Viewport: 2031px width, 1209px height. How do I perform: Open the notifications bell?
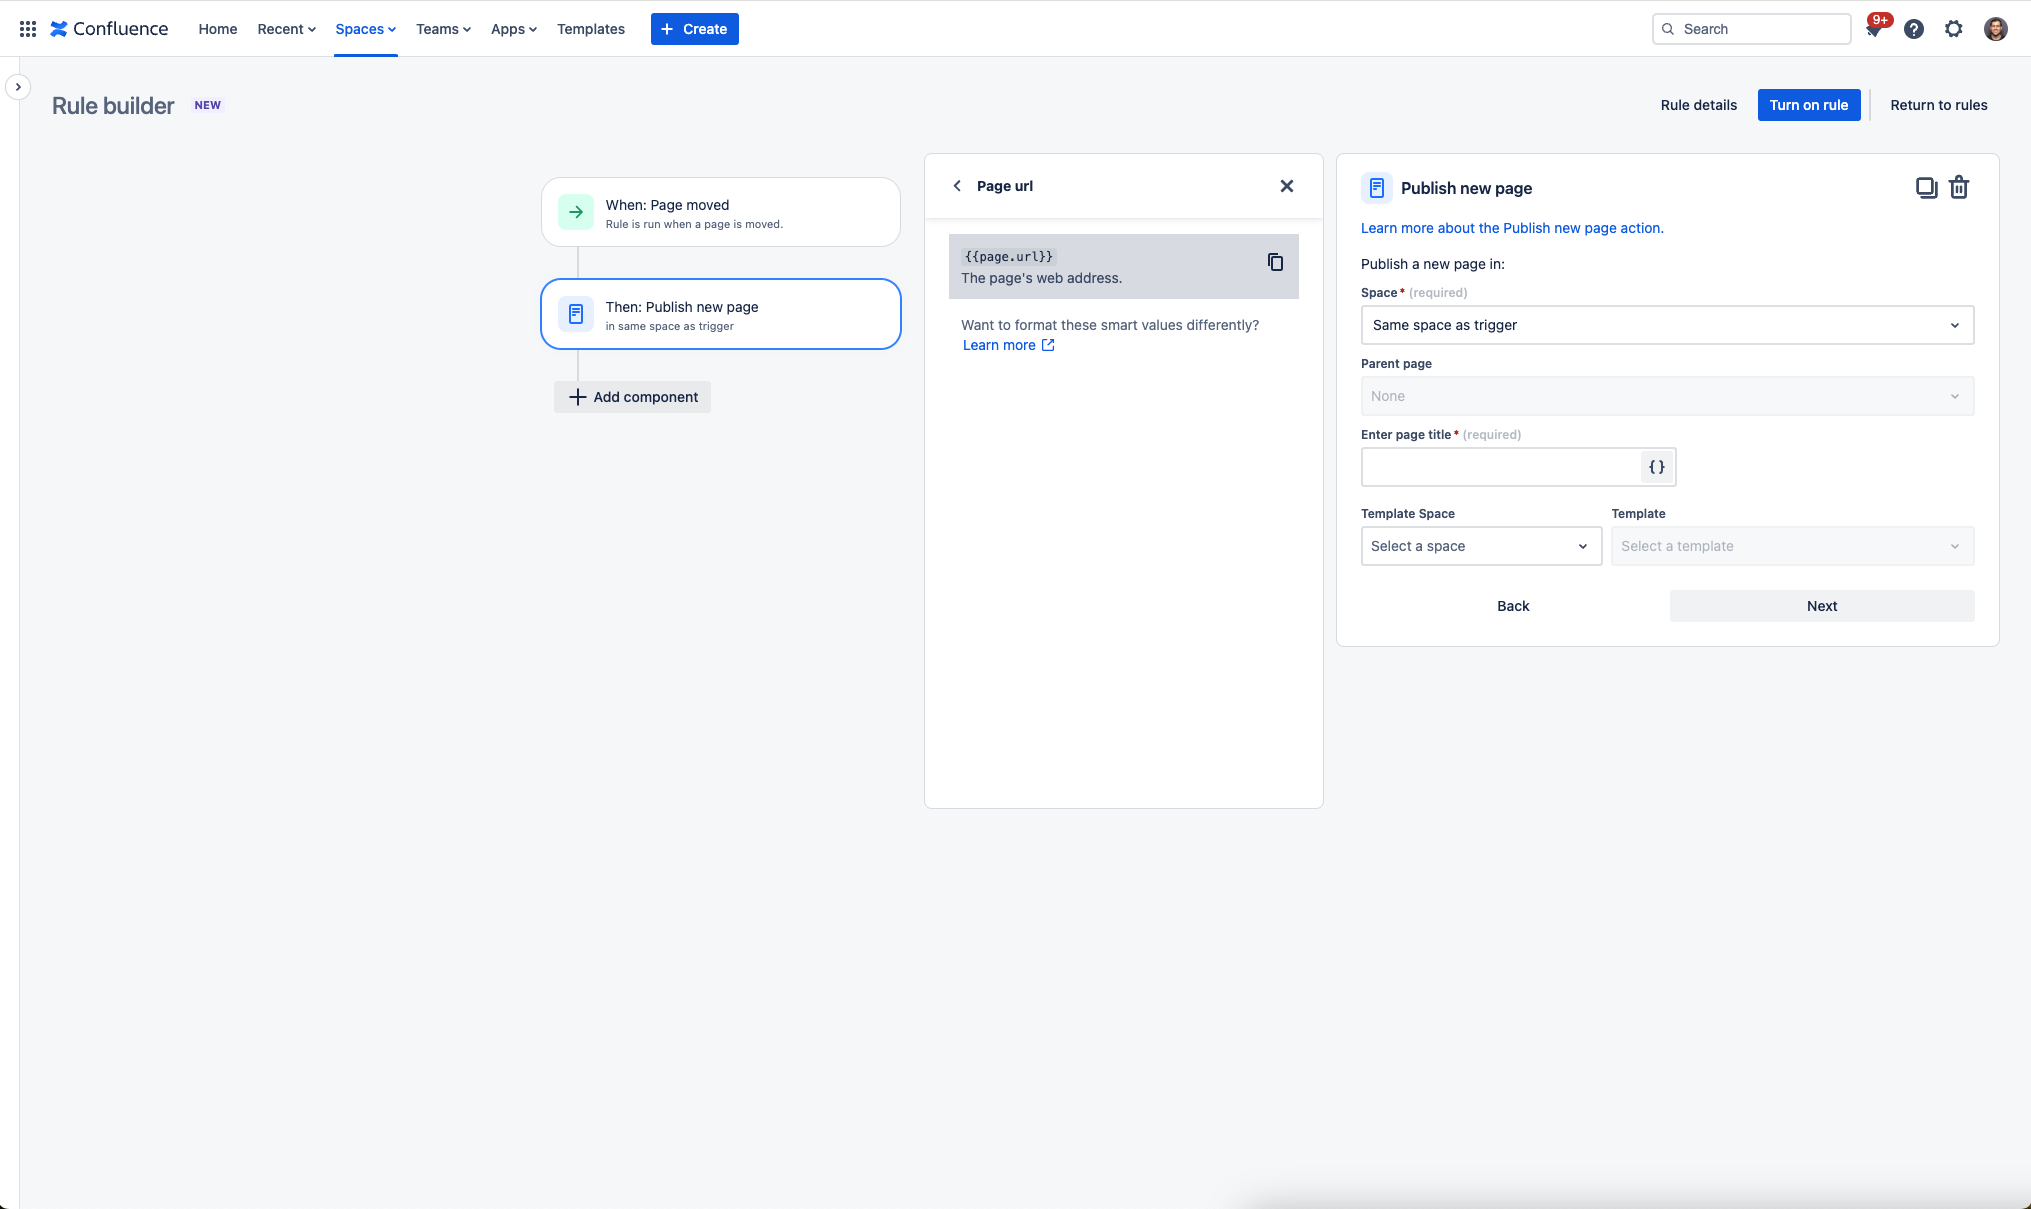tap(1873, 28)
